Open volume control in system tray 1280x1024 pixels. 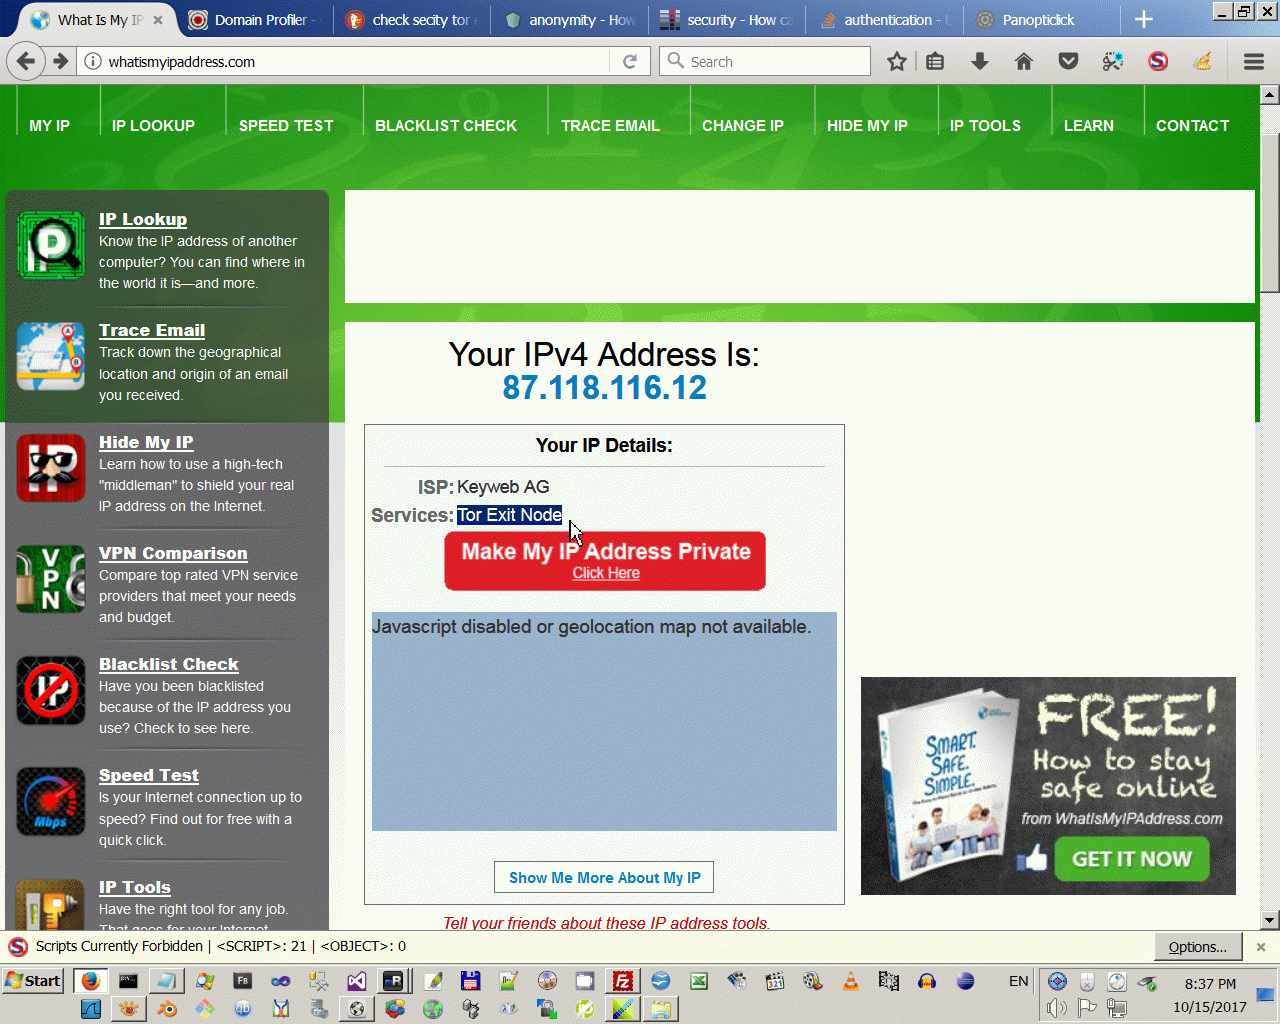click(1057, 1008)
